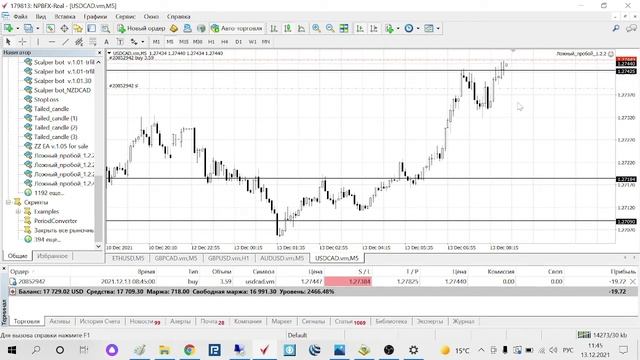Close order 20852942 with X
Viewport: 640px width, 360px height.
[x=633, y=281]
